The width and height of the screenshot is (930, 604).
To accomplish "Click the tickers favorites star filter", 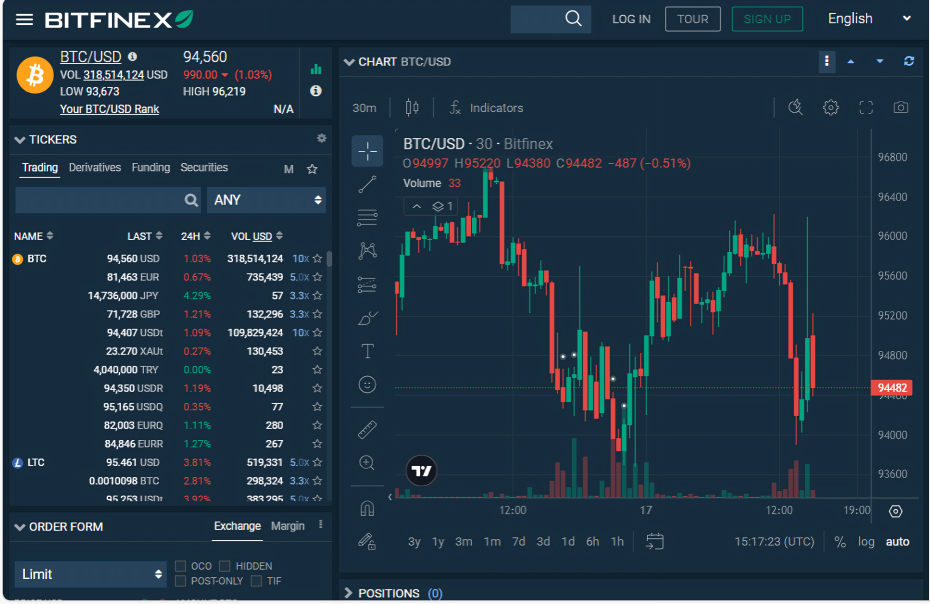I will [312, 169].
